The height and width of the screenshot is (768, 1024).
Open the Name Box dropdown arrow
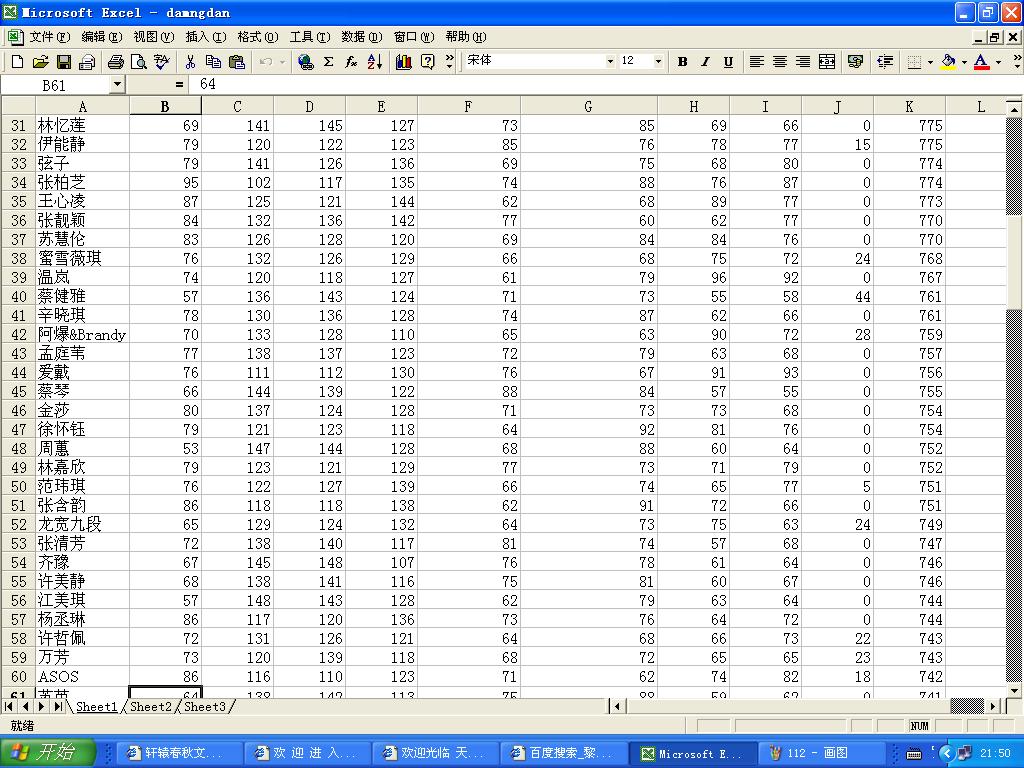[117, 85]
